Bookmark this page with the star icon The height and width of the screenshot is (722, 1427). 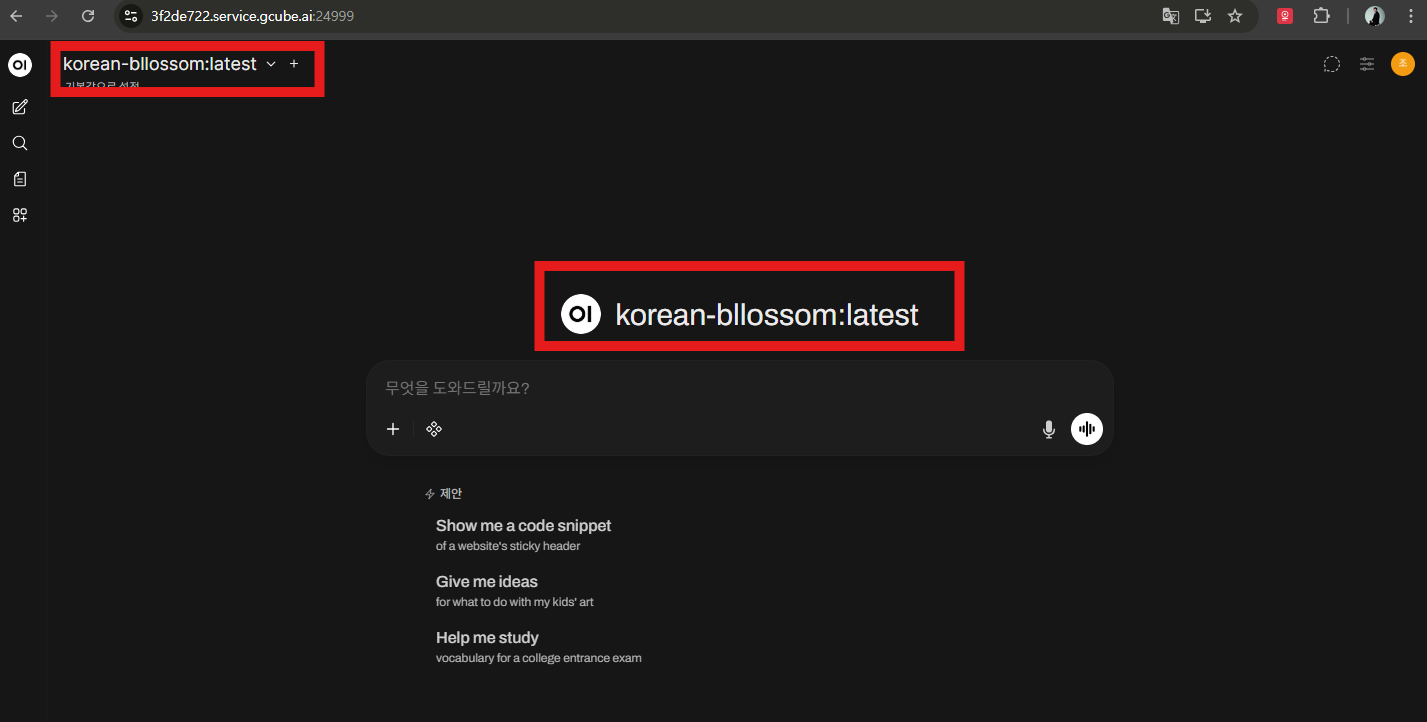point(1235,16)
